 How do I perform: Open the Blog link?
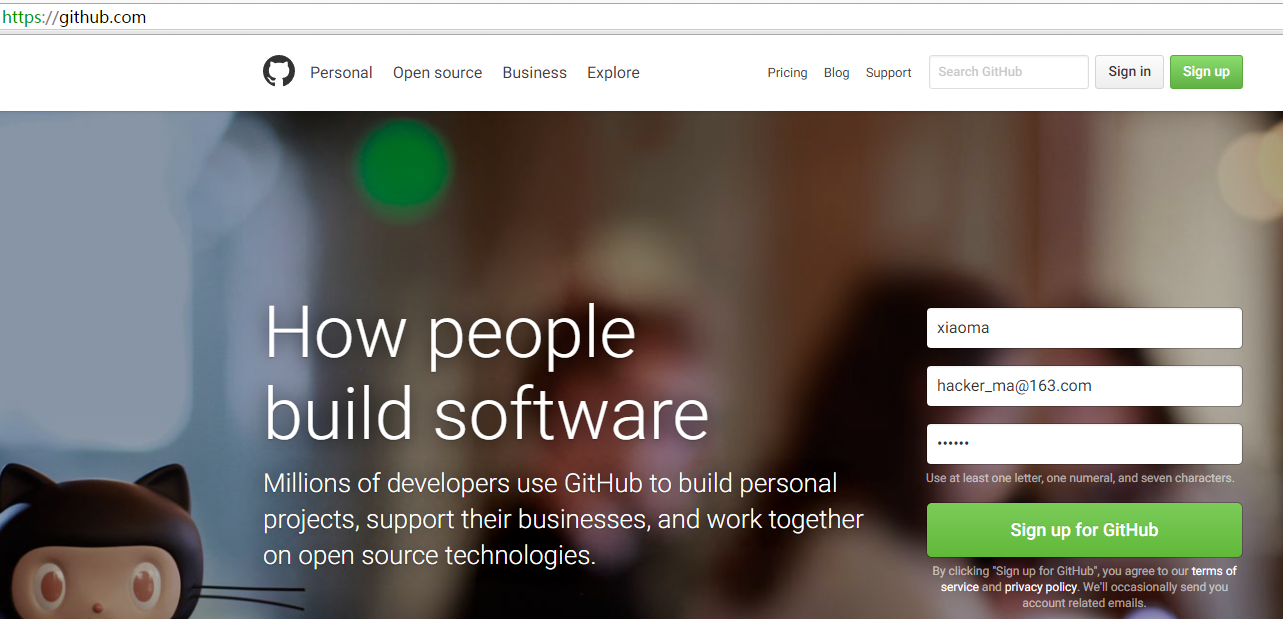point(836,73)
